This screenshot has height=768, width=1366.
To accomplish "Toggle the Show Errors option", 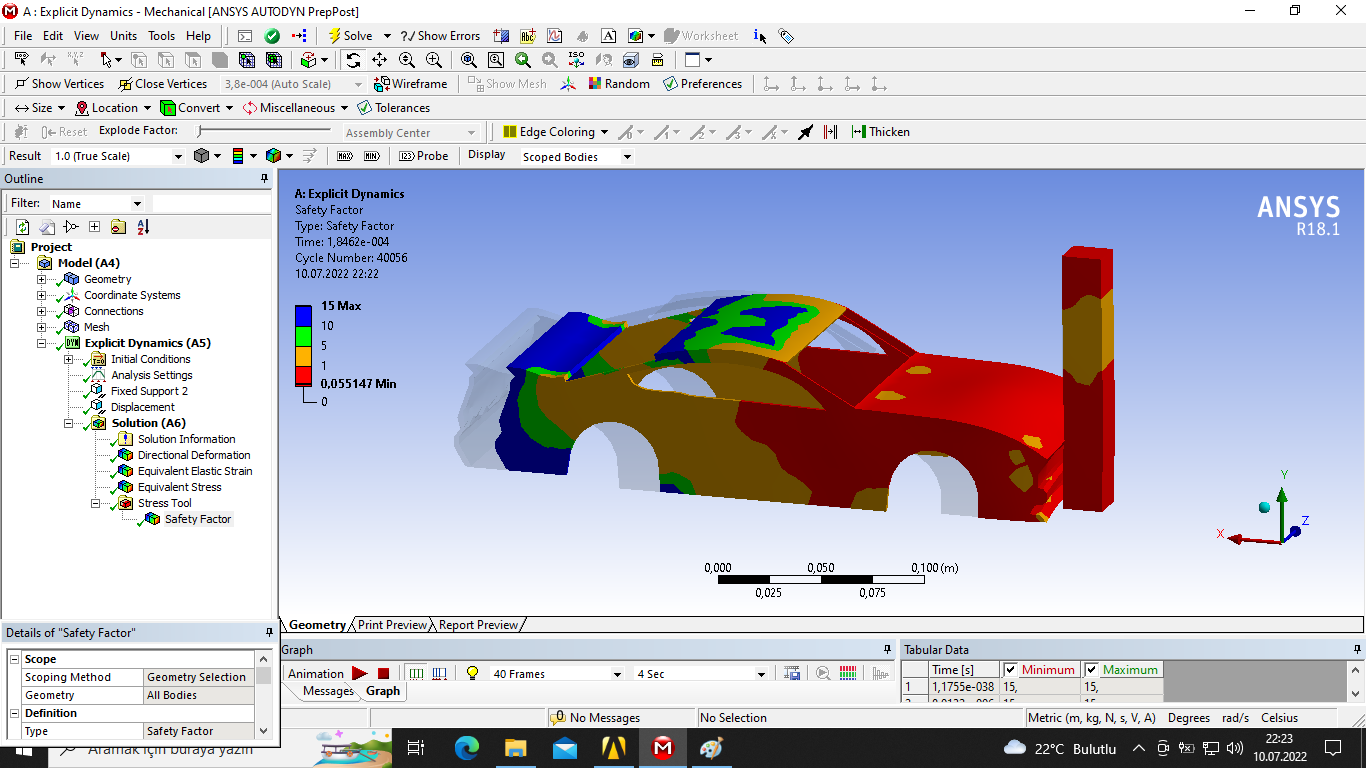I will (x=440, y=35).
